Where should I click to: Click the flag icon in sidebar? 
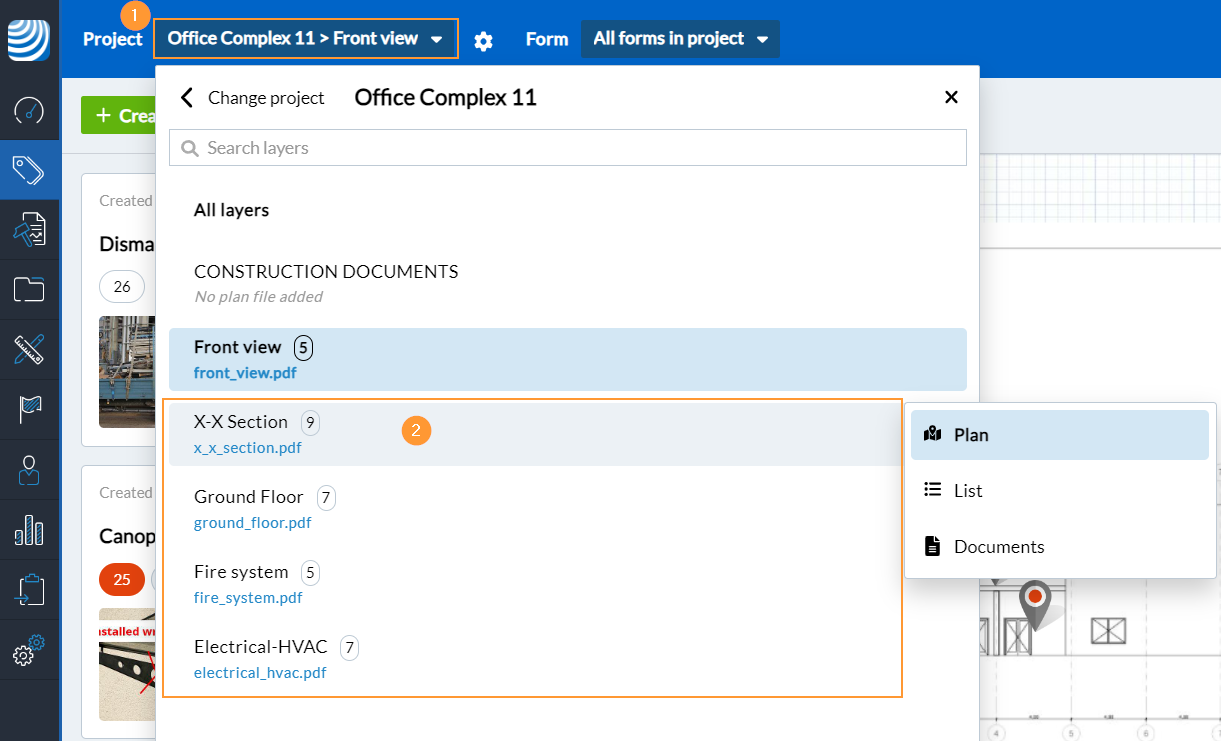click(29, 409)
